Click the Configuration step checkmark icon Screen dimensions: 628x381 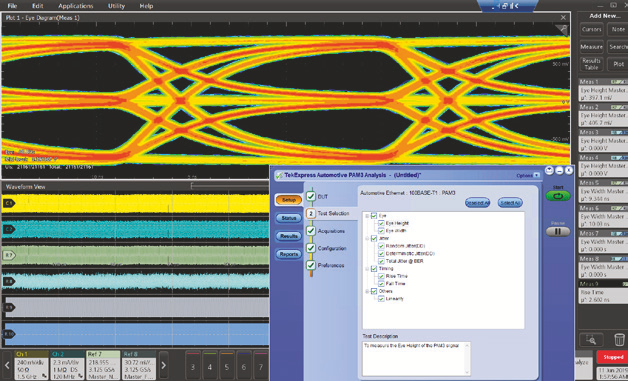tap(311, 248)
